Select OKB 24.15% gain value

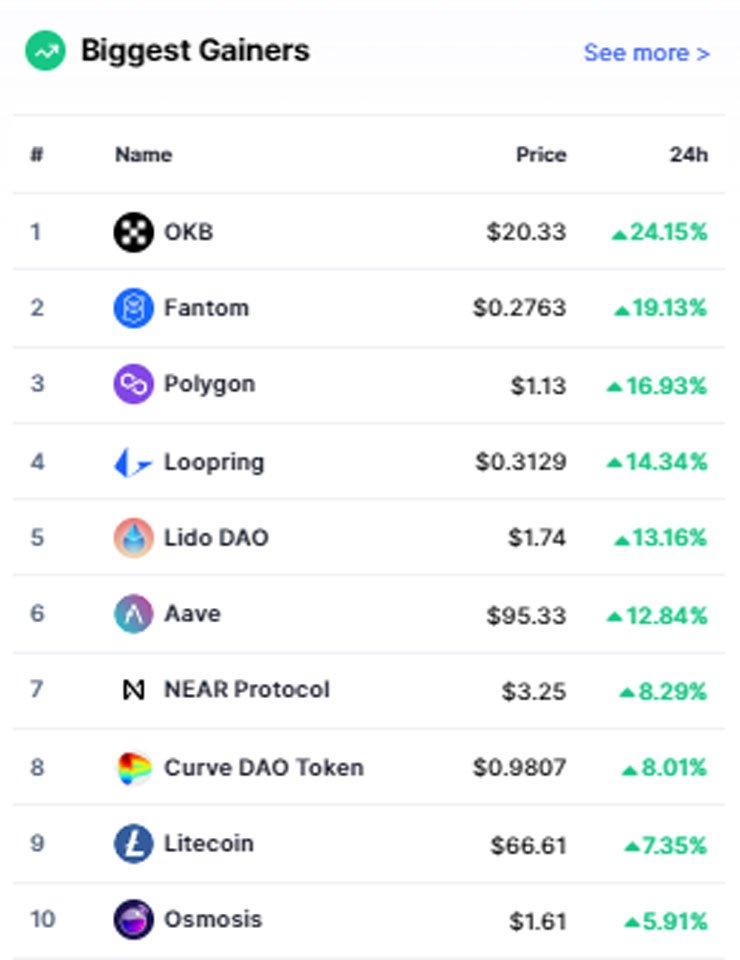tap(660, 232)
